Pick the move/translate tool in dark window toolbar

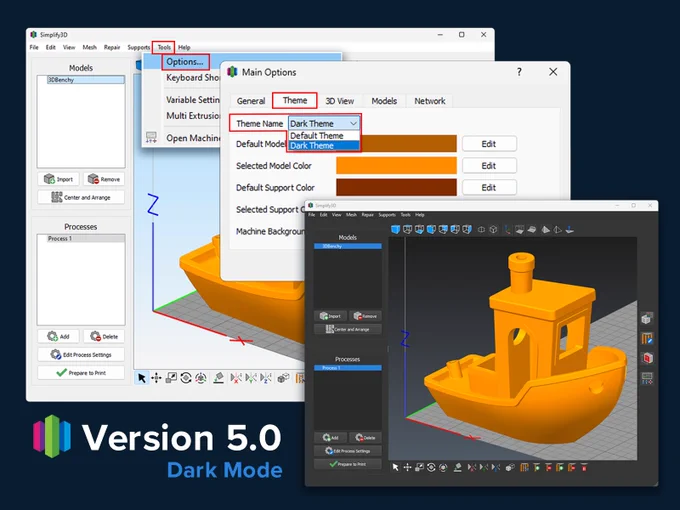(407, 467)
